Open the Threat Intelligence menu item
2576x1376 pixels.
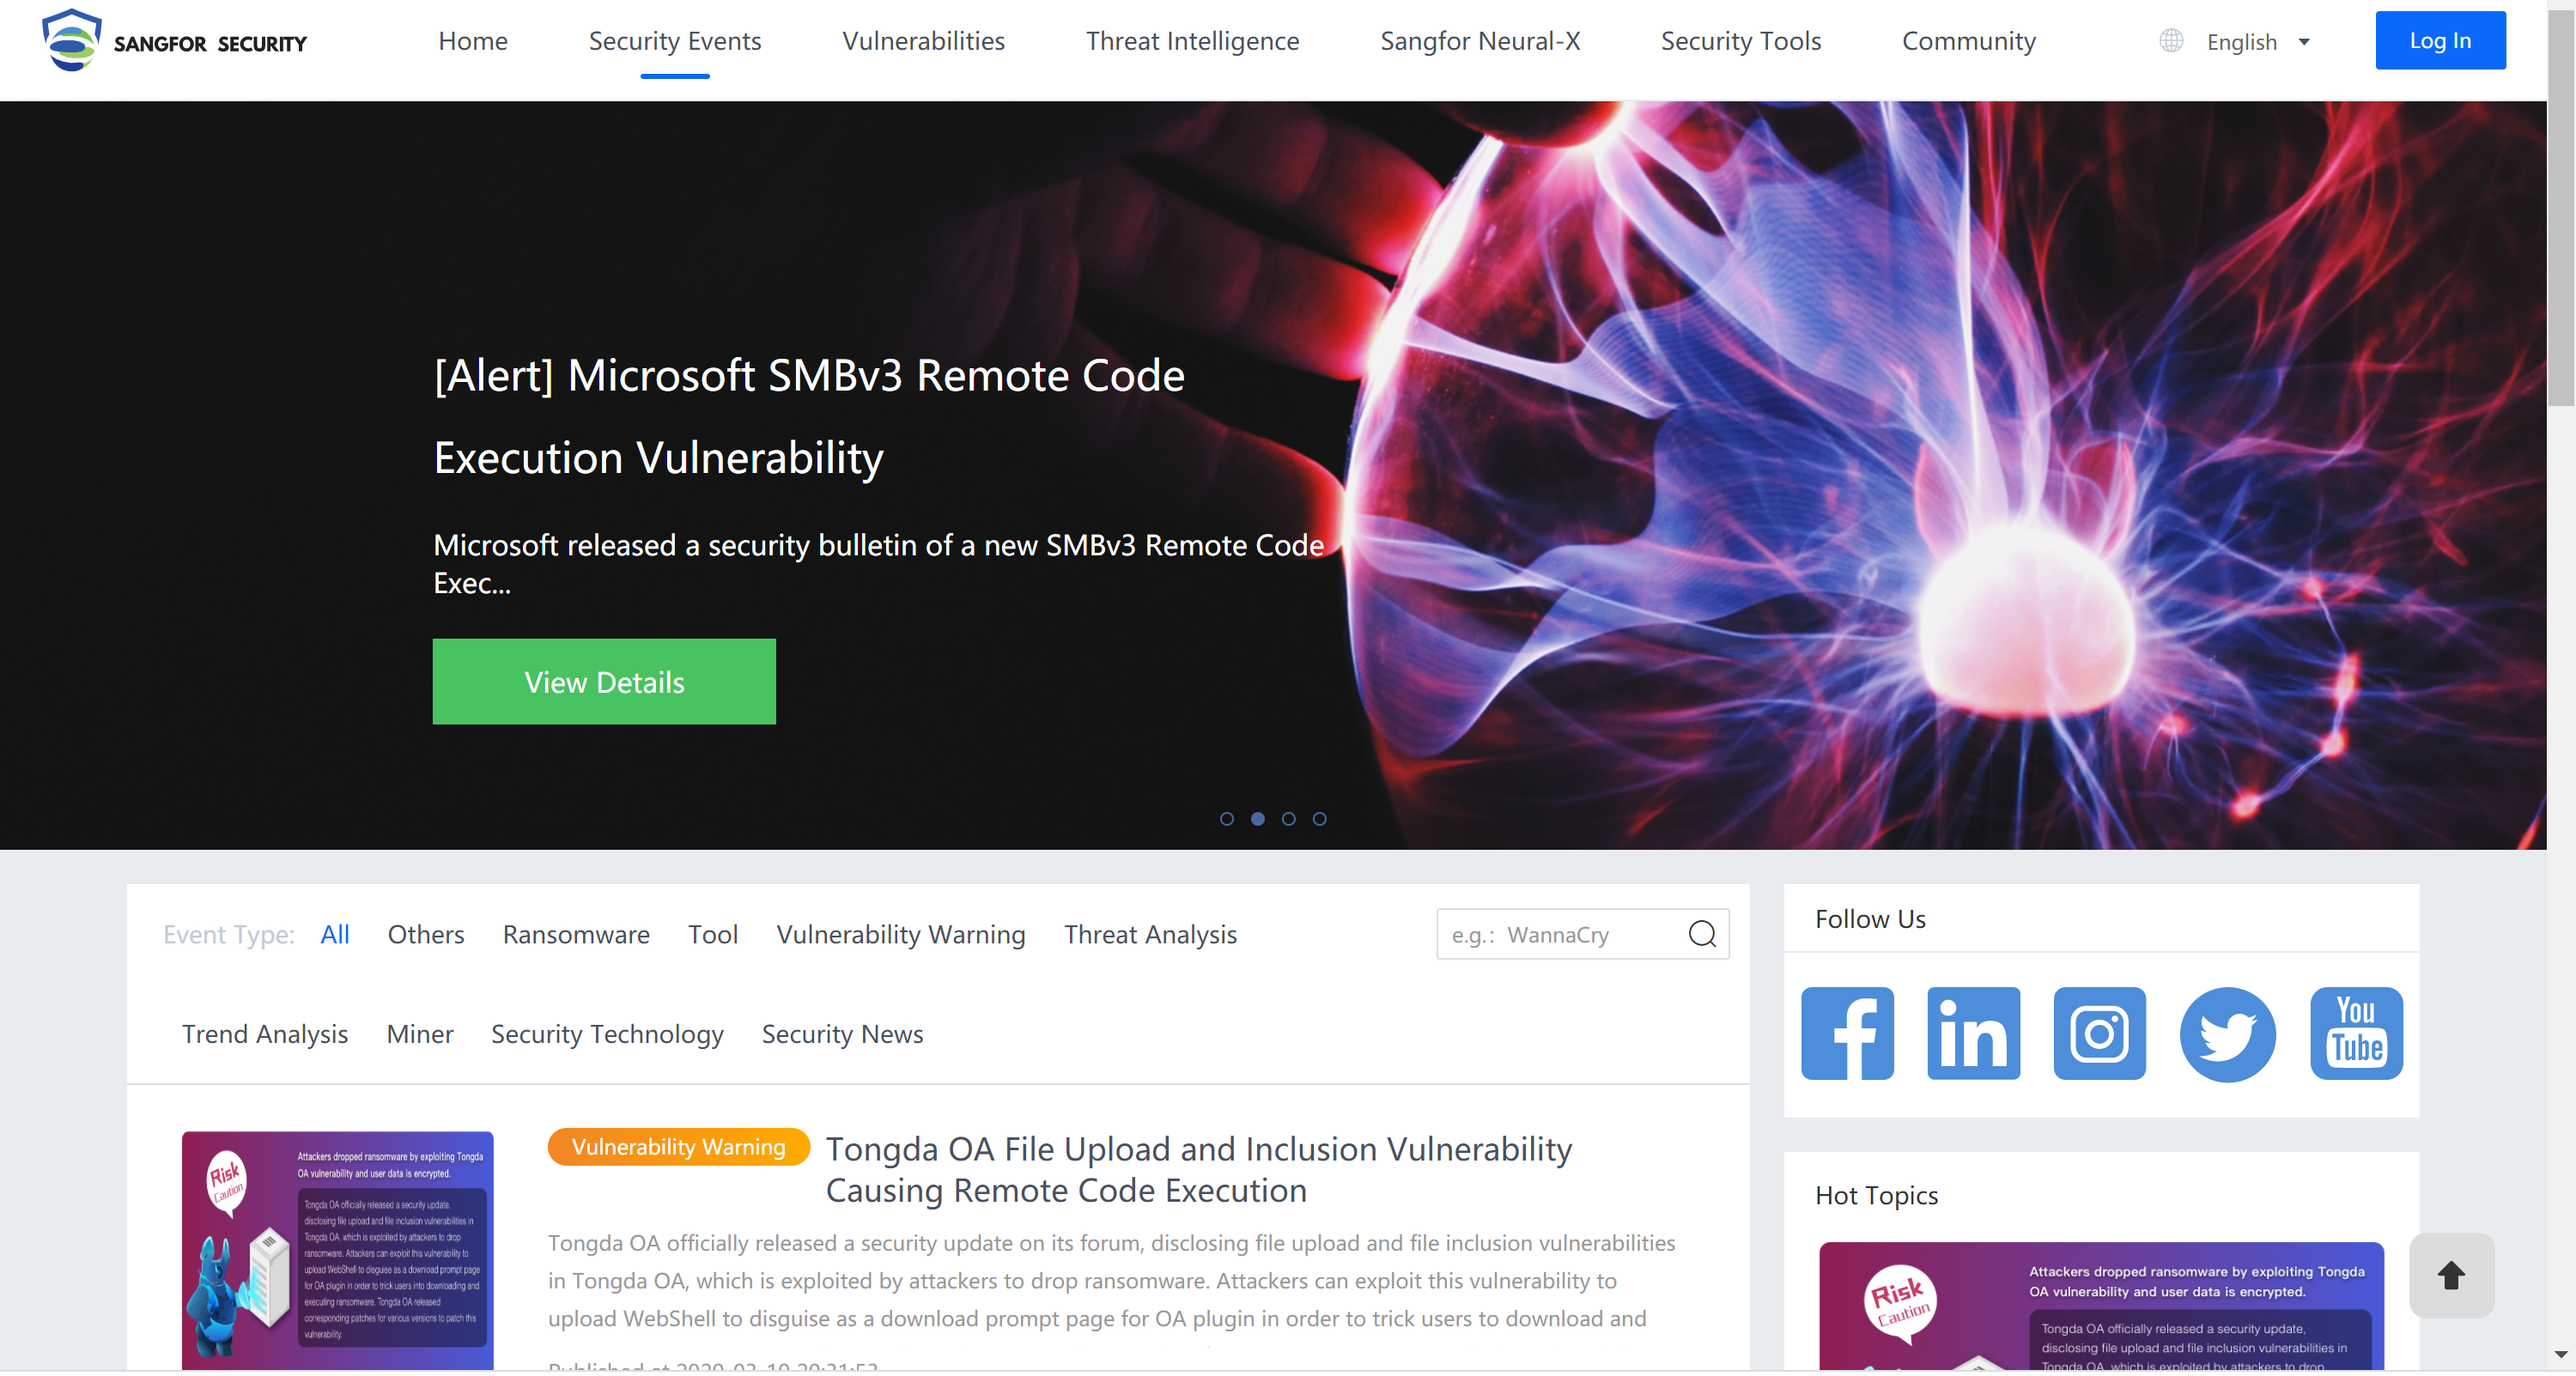(x=1192, y=41)
